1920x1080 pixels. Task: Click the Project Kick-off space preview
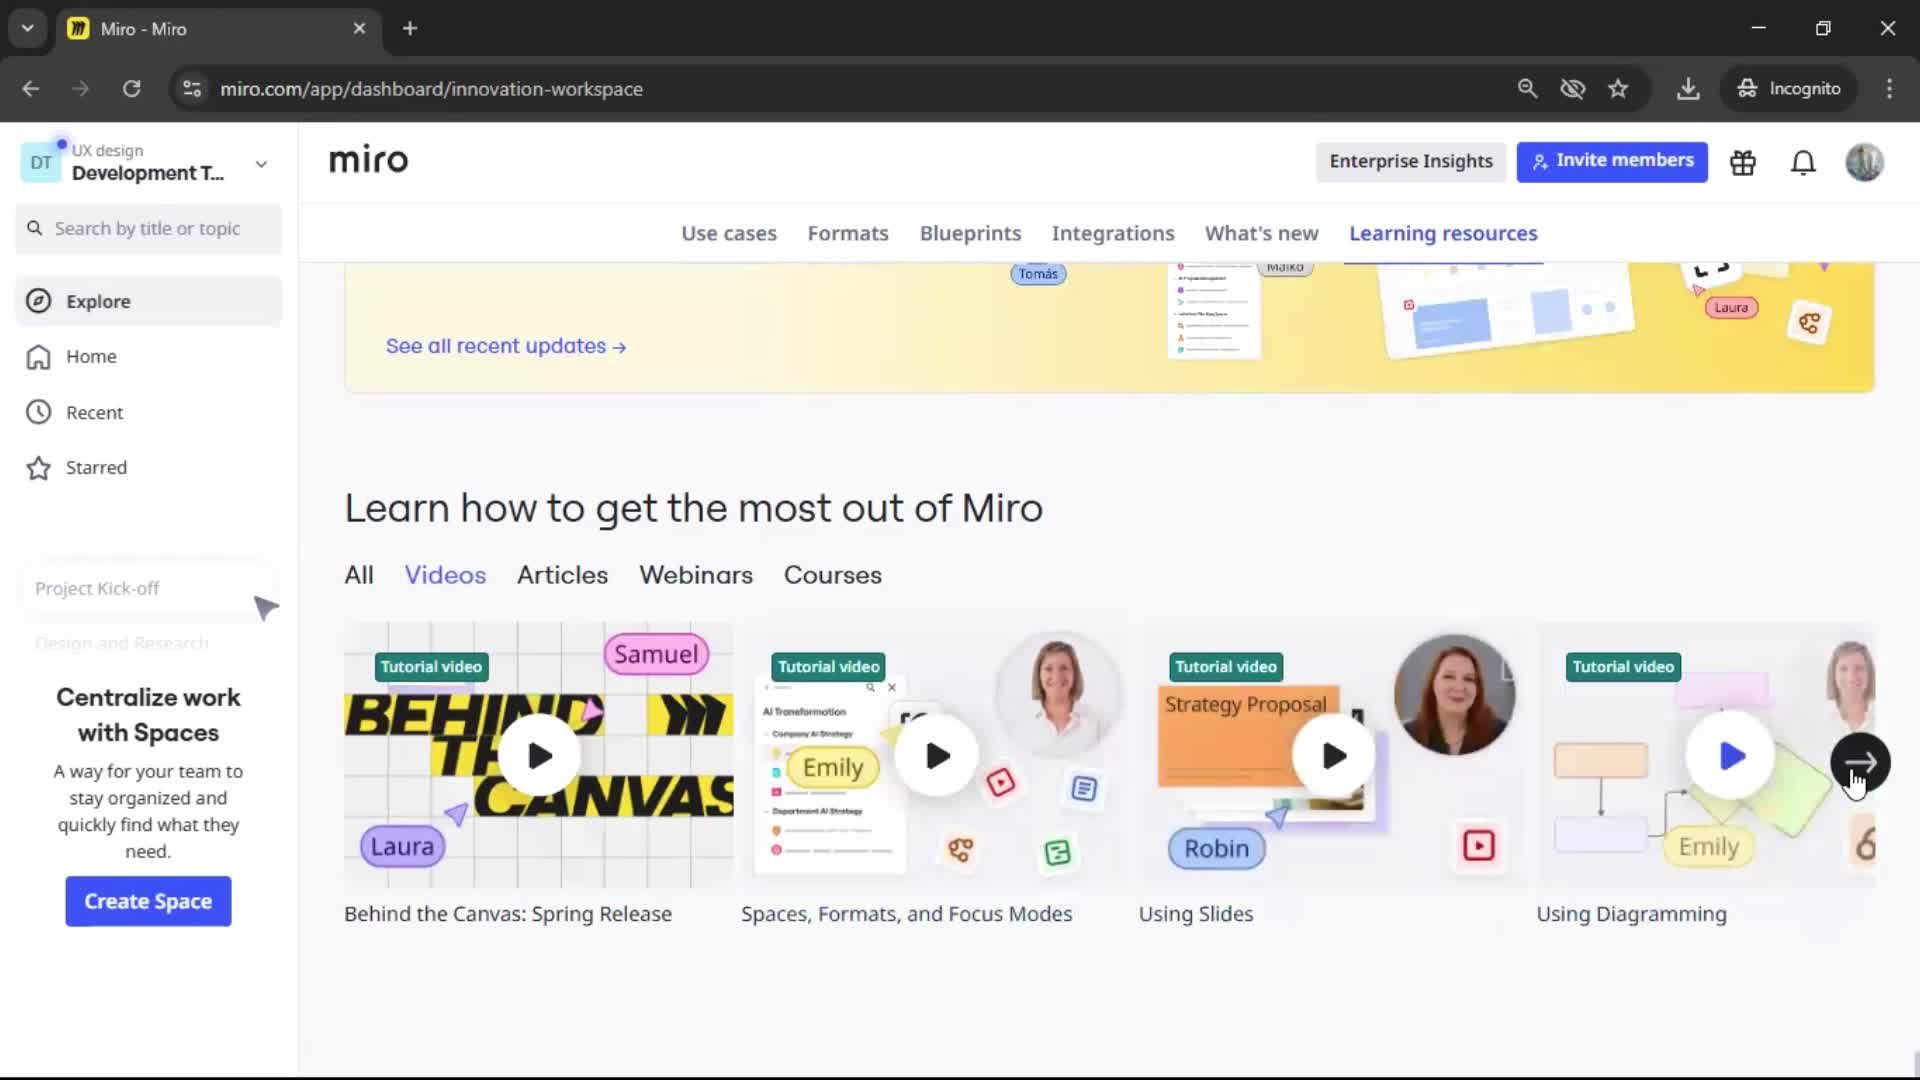148,588
